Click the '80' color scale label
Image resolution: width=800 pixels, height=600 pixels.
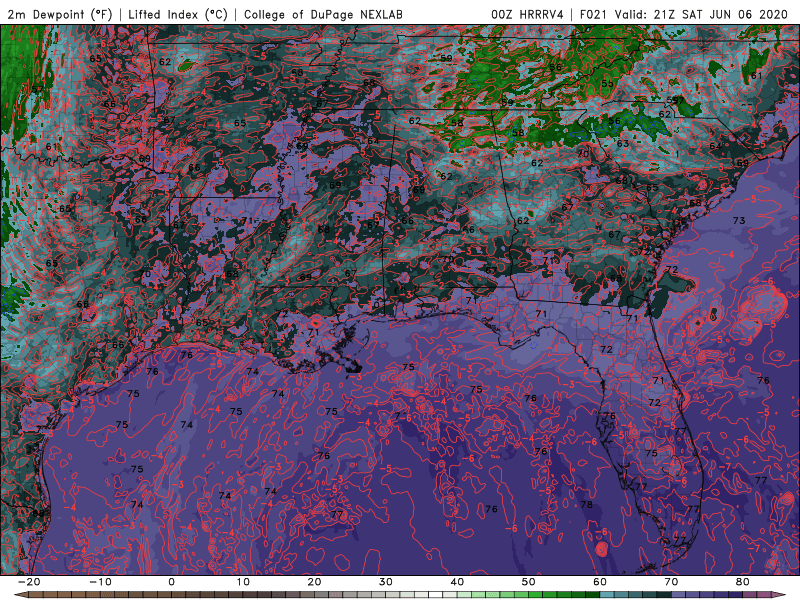(x=743, y=582)
